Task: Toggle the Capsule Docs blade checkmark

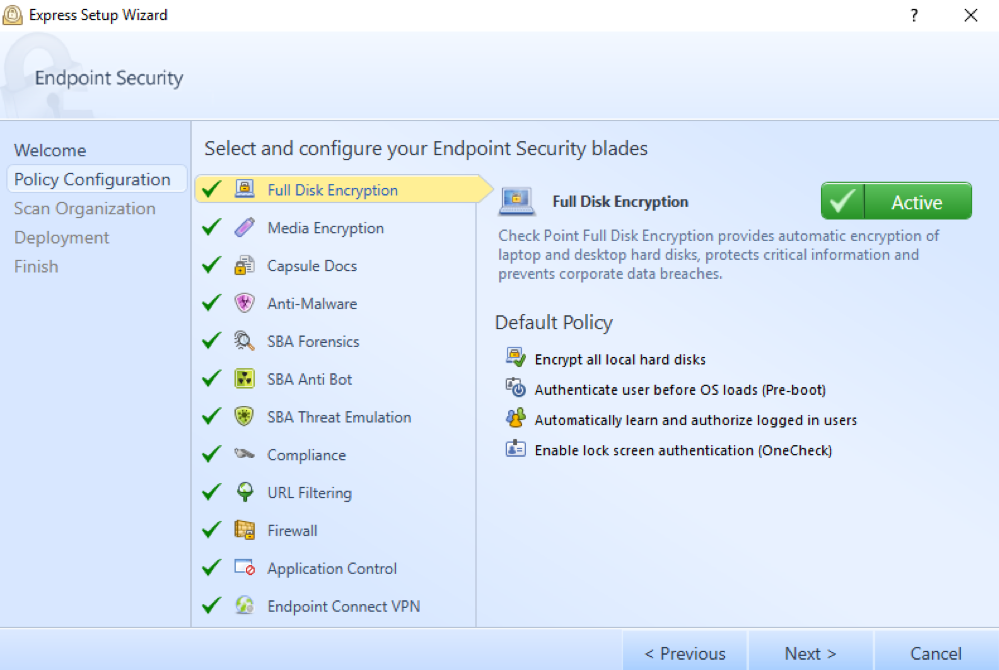Action: [212, 265]
